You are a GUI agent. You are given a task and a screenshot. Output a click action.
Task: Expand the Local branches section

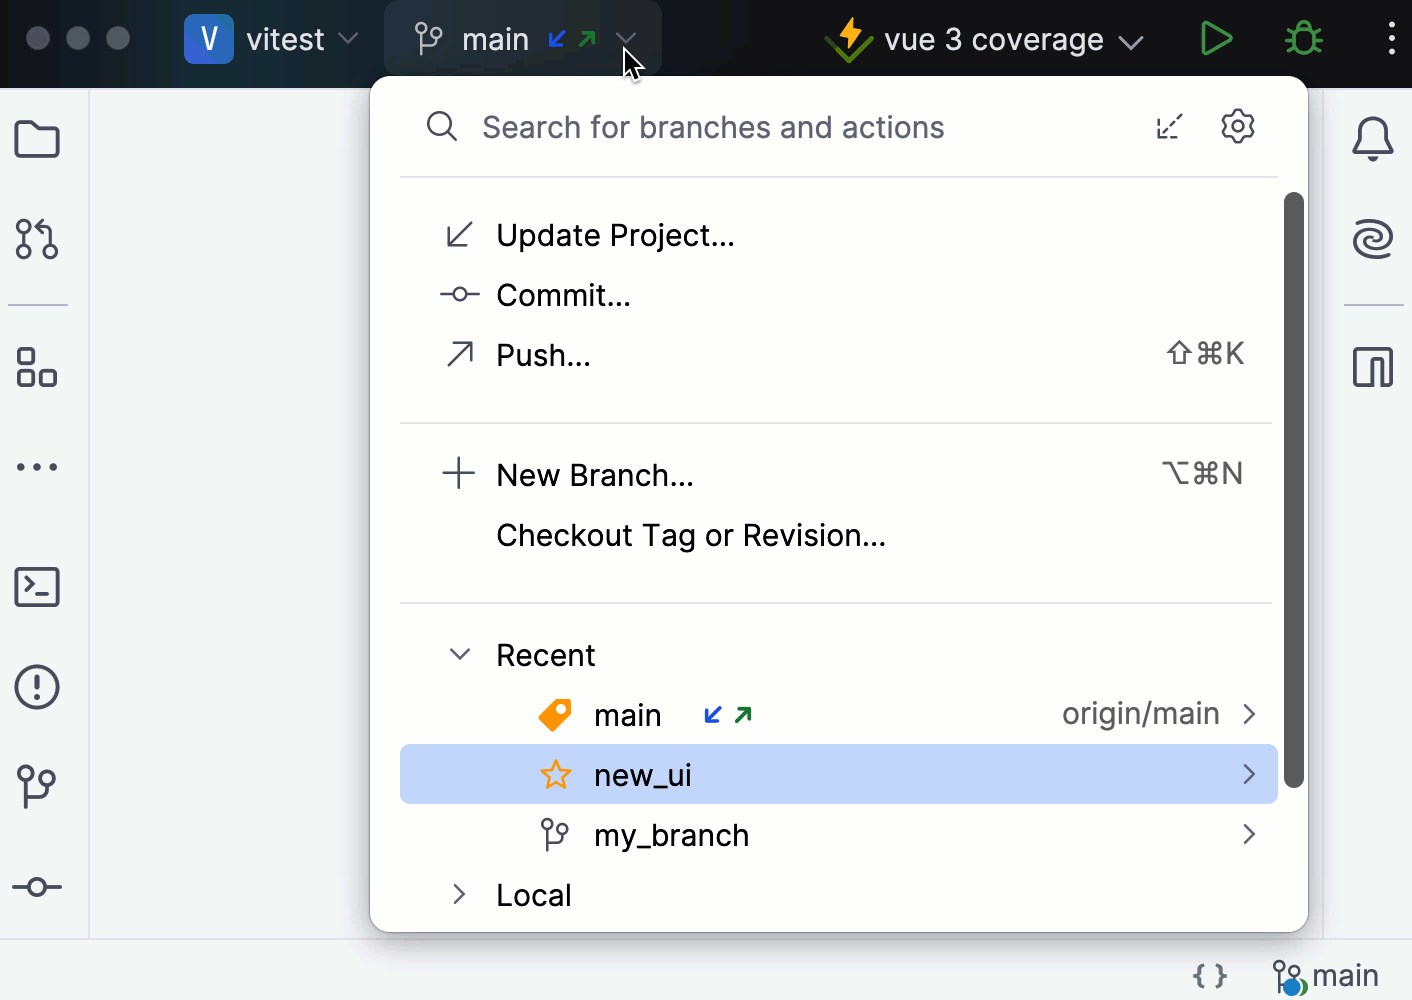(x=460, y=894)
